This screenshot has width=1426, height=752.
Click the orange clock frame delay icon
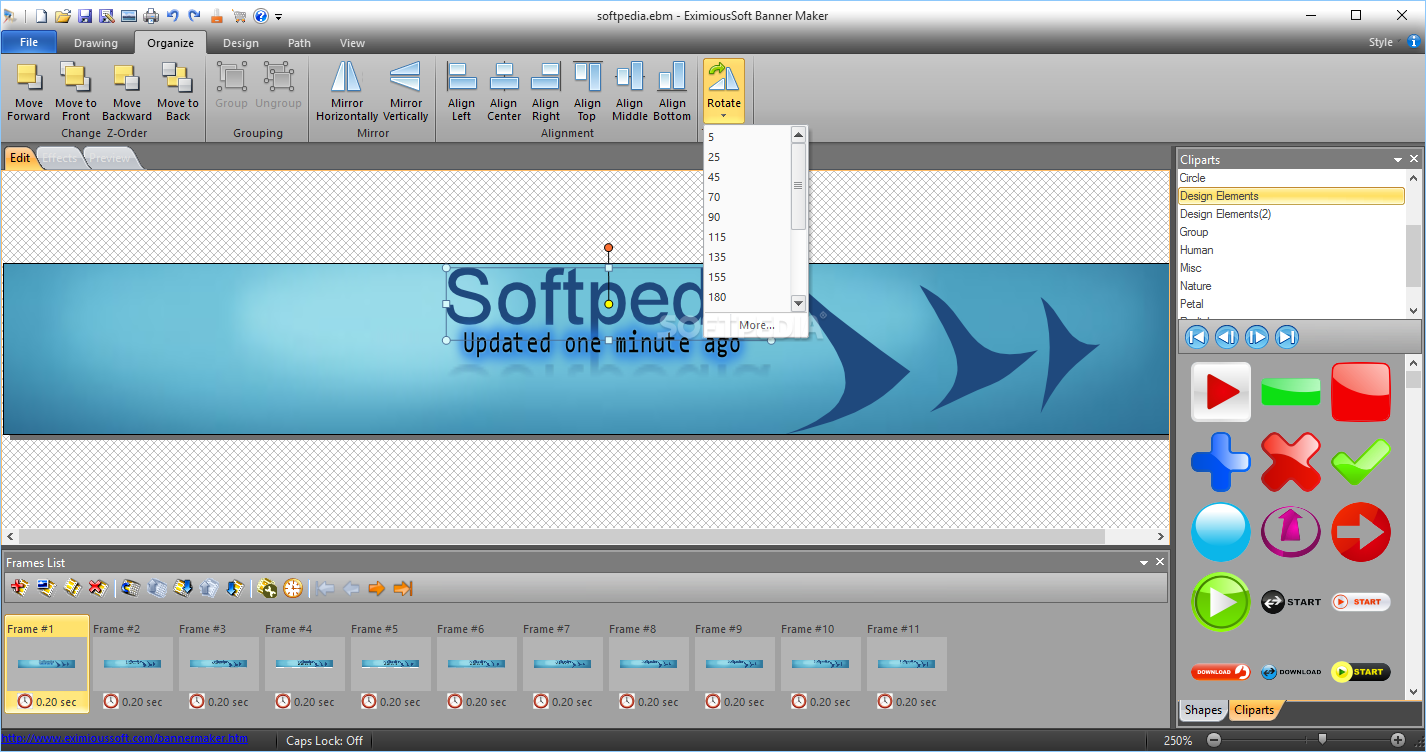pyautogui.click(x=292, y=588)
